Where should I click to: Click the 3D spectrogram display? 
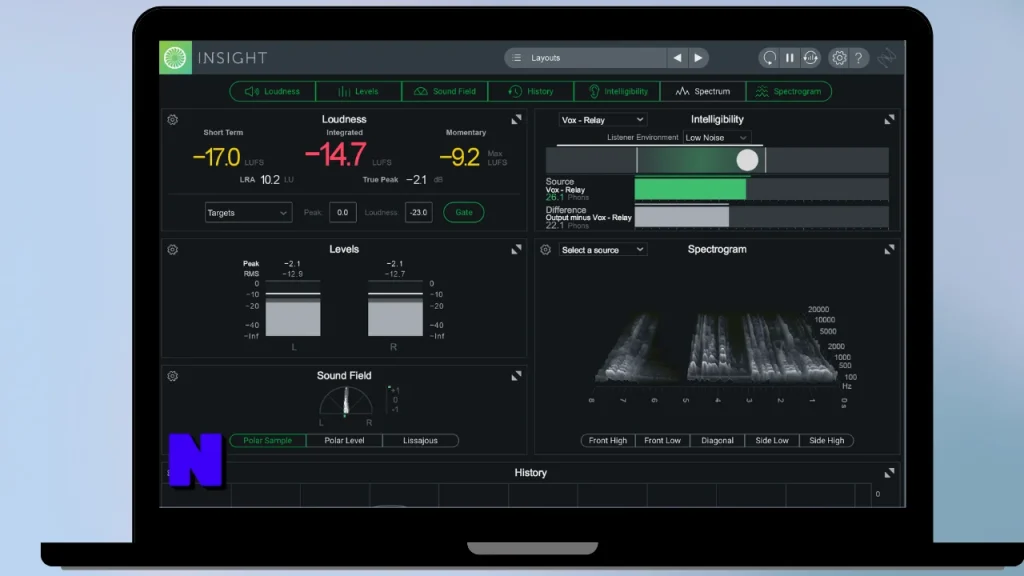pos(716,348)
